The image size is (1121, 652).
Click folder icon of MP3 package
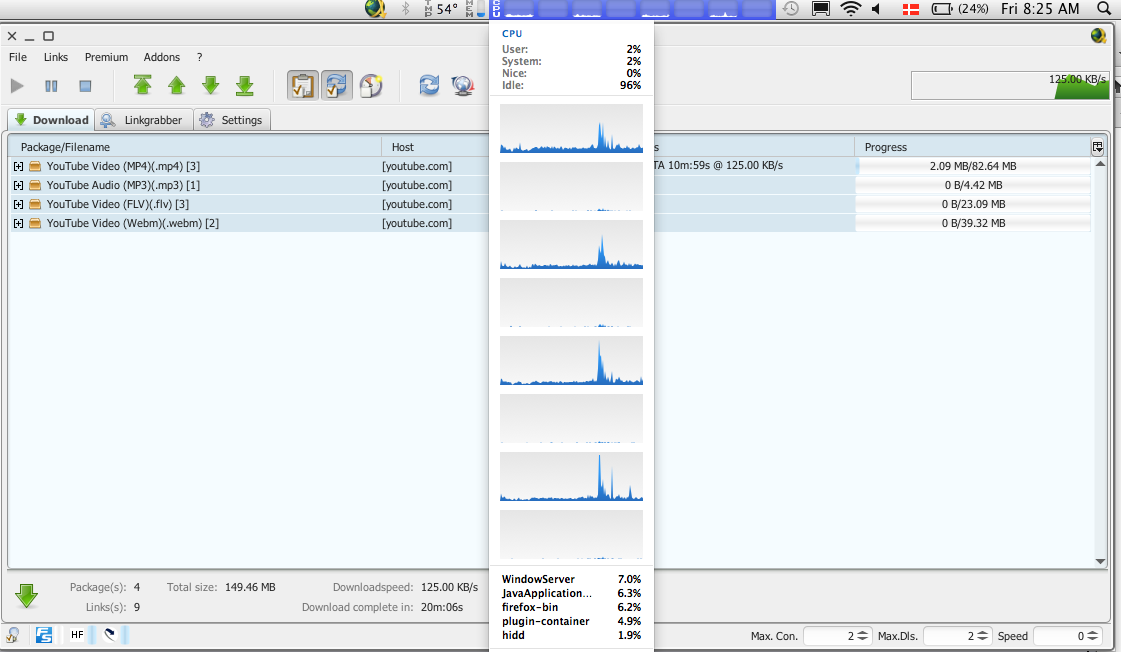coord(34,185)
